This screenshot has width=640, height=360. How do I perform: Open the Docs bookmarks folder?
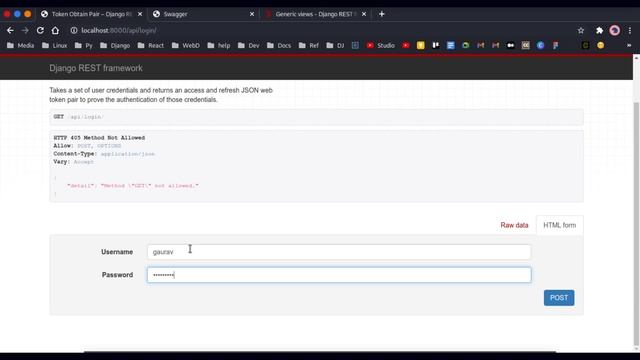(279, 45)
